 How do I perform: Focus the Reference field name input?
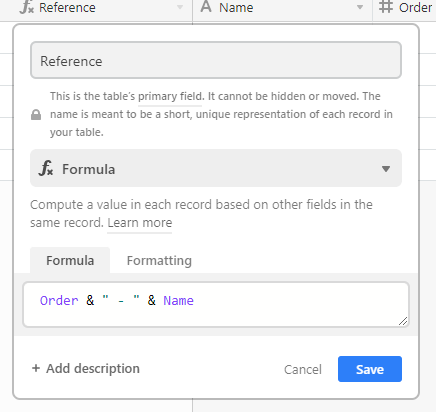216,60
